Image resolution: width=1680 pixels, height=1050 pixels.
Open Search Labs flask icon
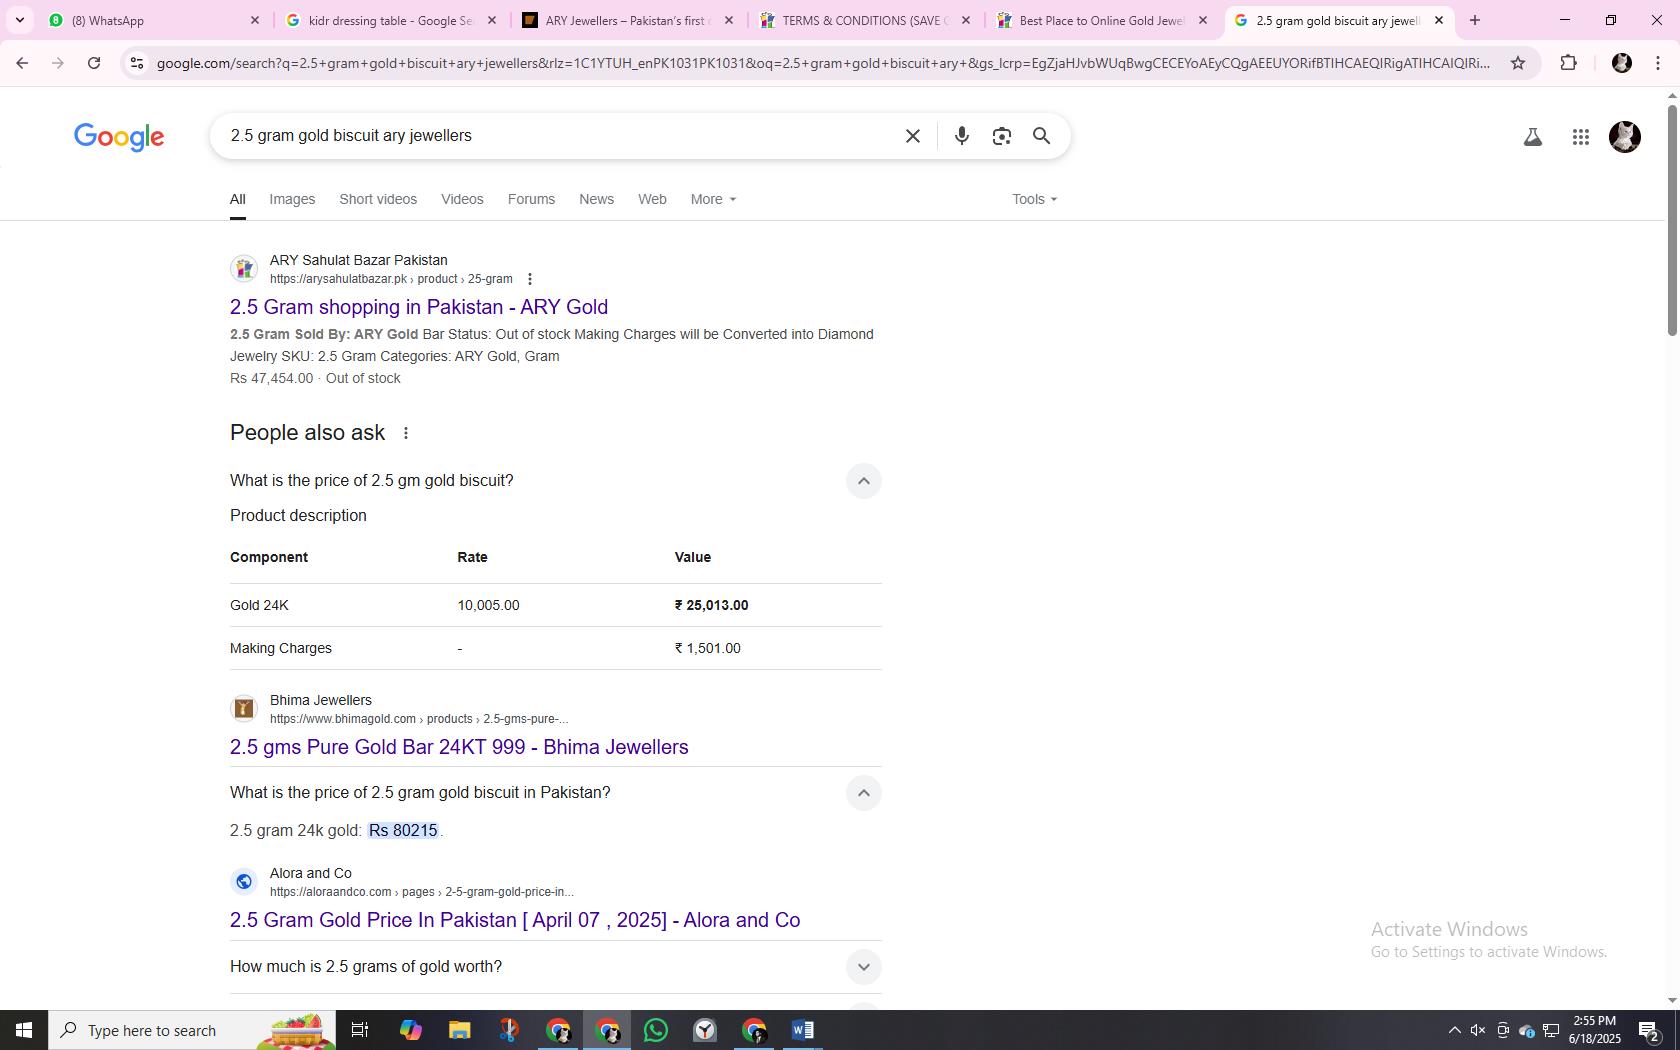[1532, 137]
